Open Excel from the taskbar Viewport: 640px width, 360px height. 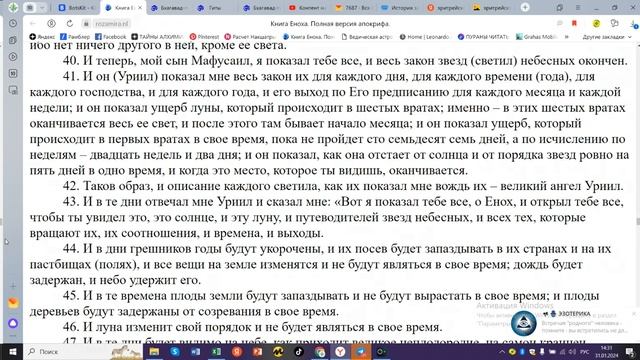coord(216,351)
